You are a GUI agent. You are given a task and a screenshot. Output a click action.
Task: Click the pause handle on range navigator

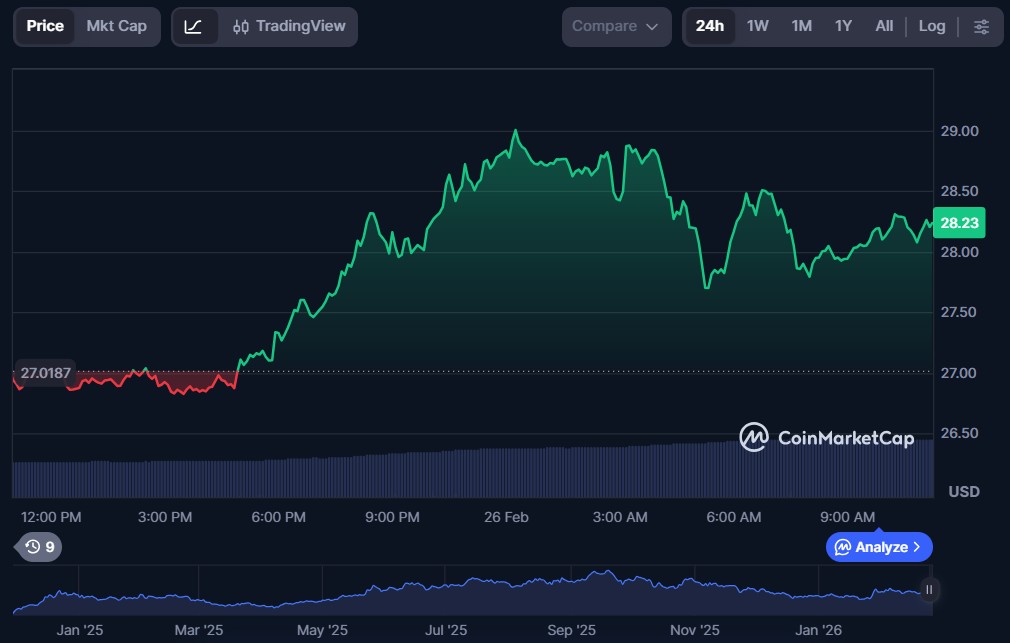point(929,590)
